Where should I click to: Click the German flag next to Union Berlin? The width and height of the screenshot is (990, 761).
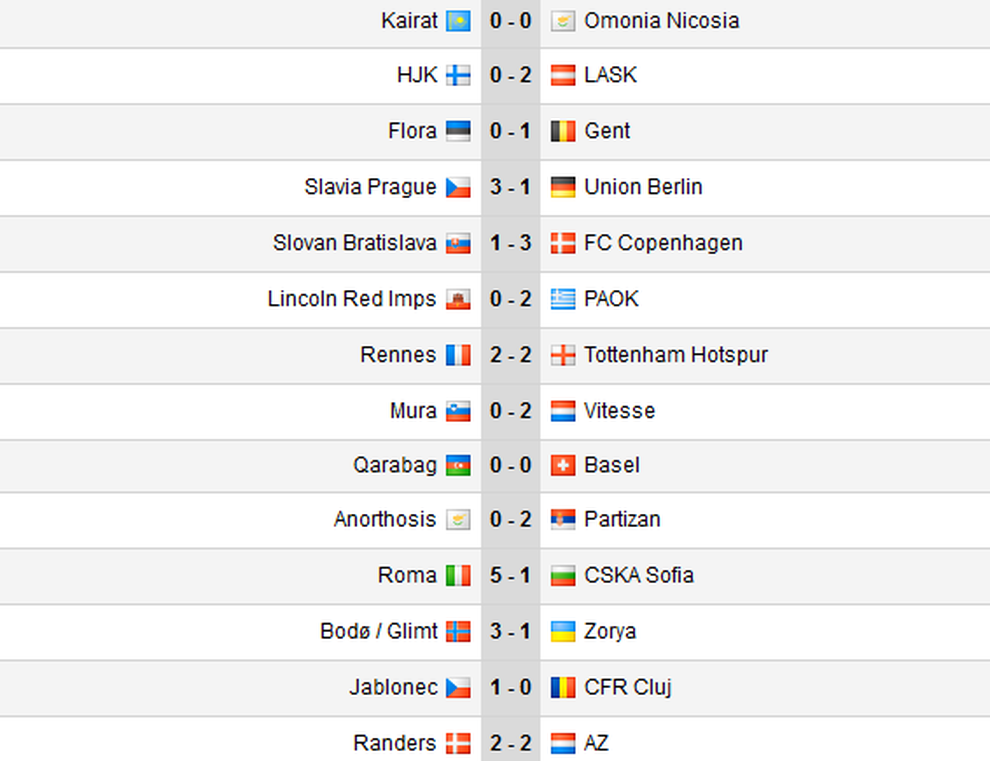563,188
